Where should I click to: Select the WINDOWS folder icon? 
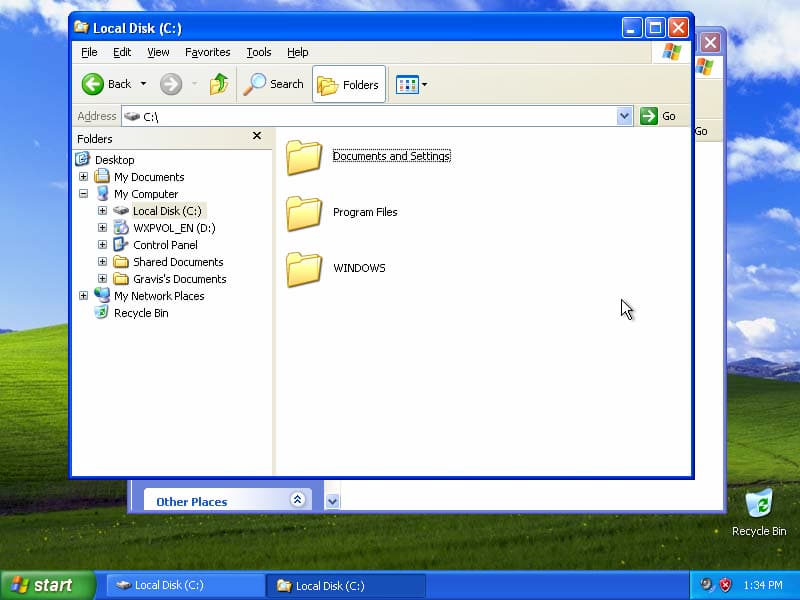pos(304,269)
